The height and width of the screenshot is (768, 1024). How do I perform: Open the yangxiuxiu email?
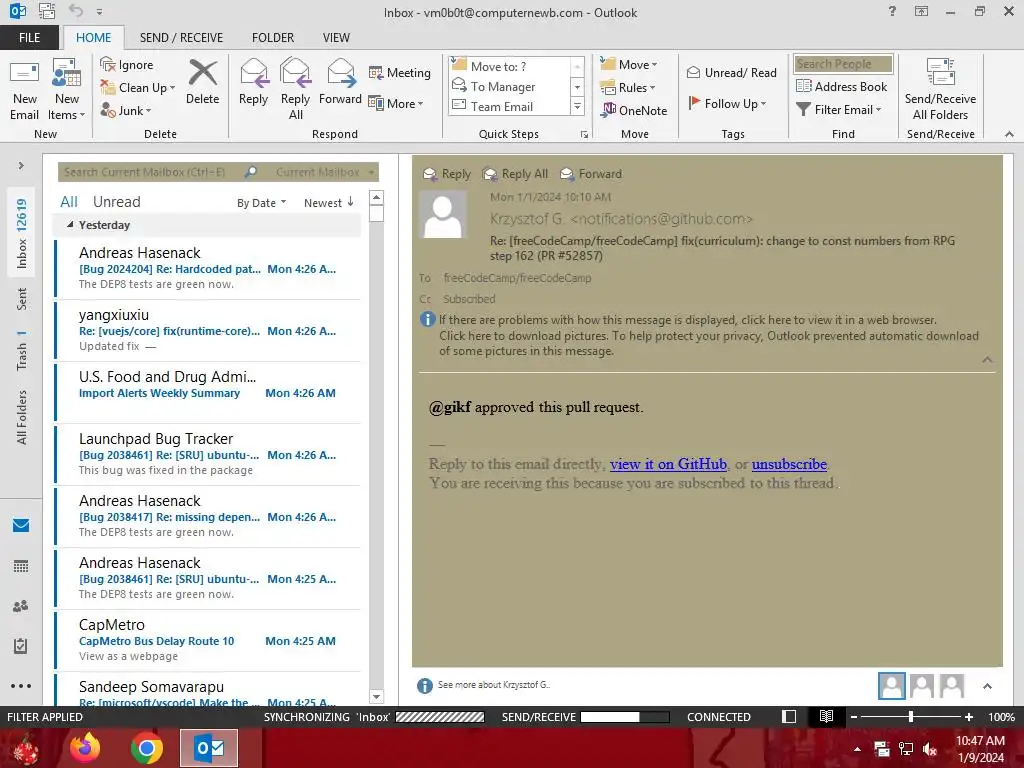208,330
